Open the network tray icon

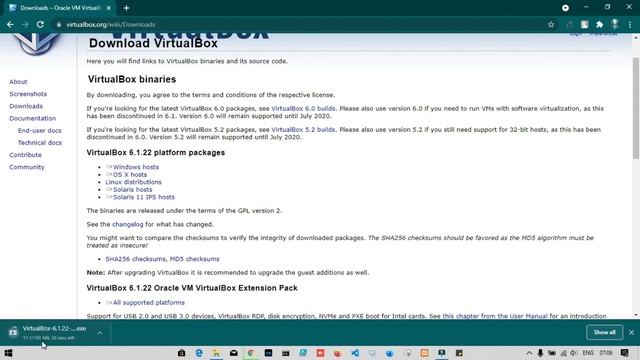click(563, 353)
